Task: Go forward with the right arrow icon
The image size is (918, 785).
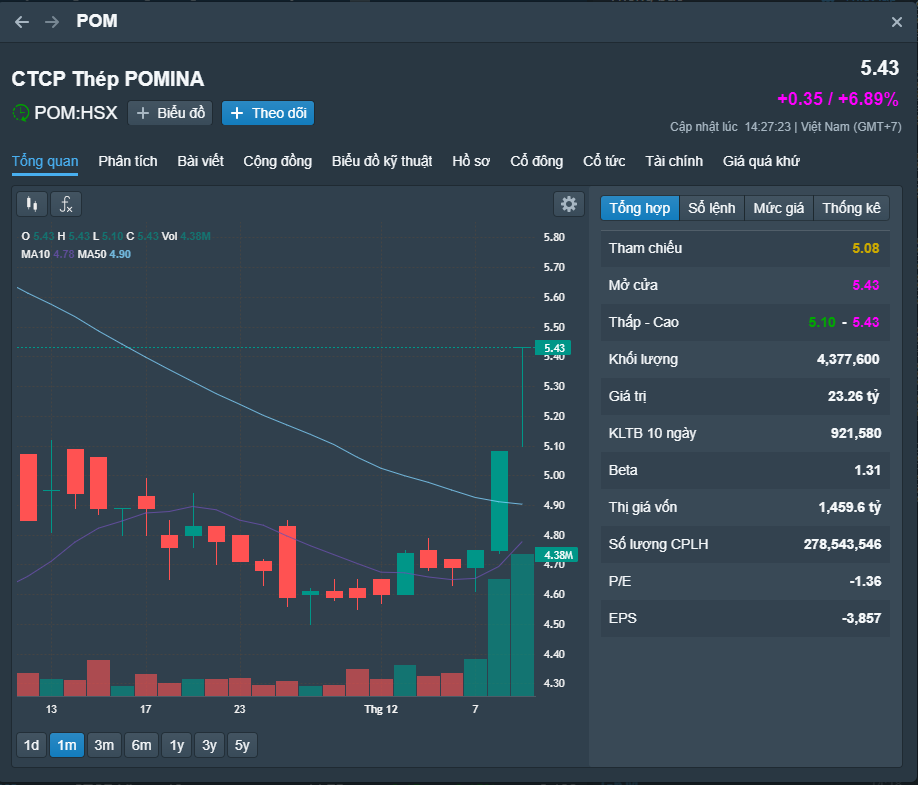Action: pos(52,22)
